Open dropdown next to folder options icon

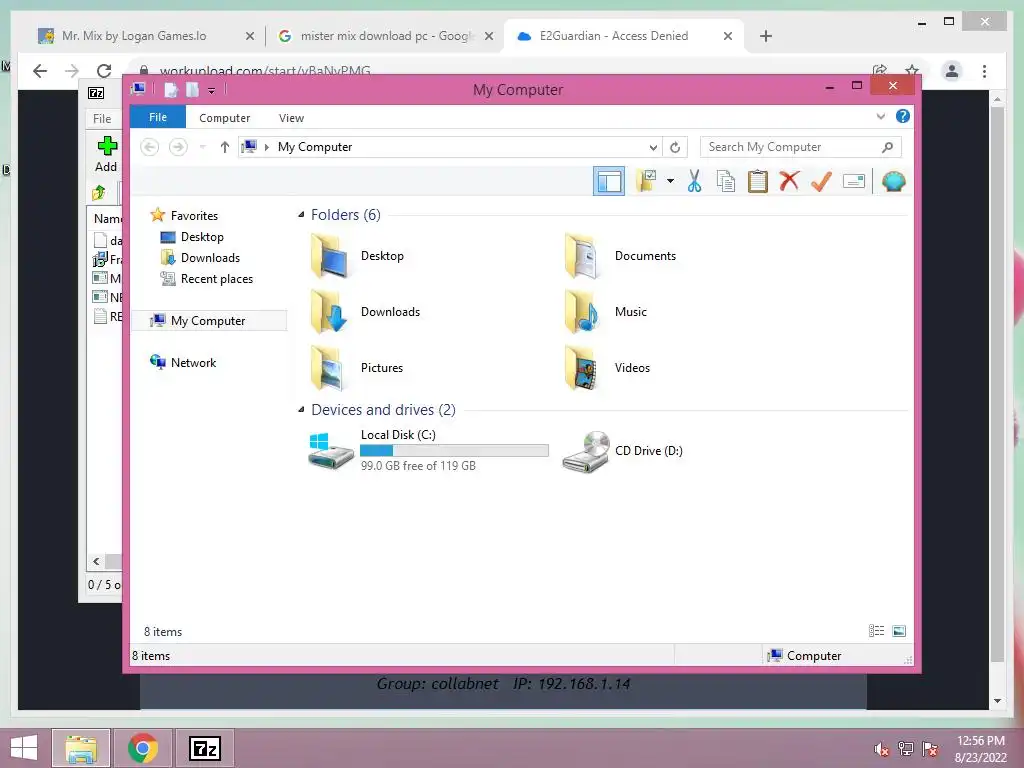click(670, 181)
